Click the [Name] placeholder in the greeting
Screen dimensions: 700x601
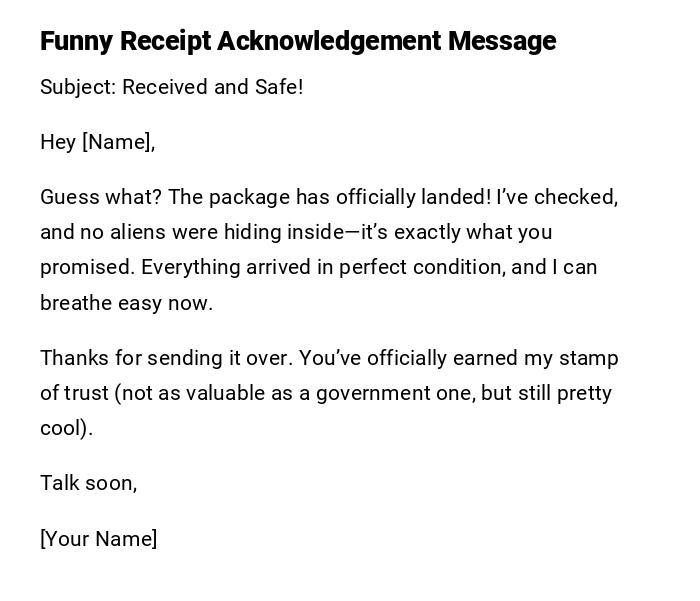tap(118, 142)
